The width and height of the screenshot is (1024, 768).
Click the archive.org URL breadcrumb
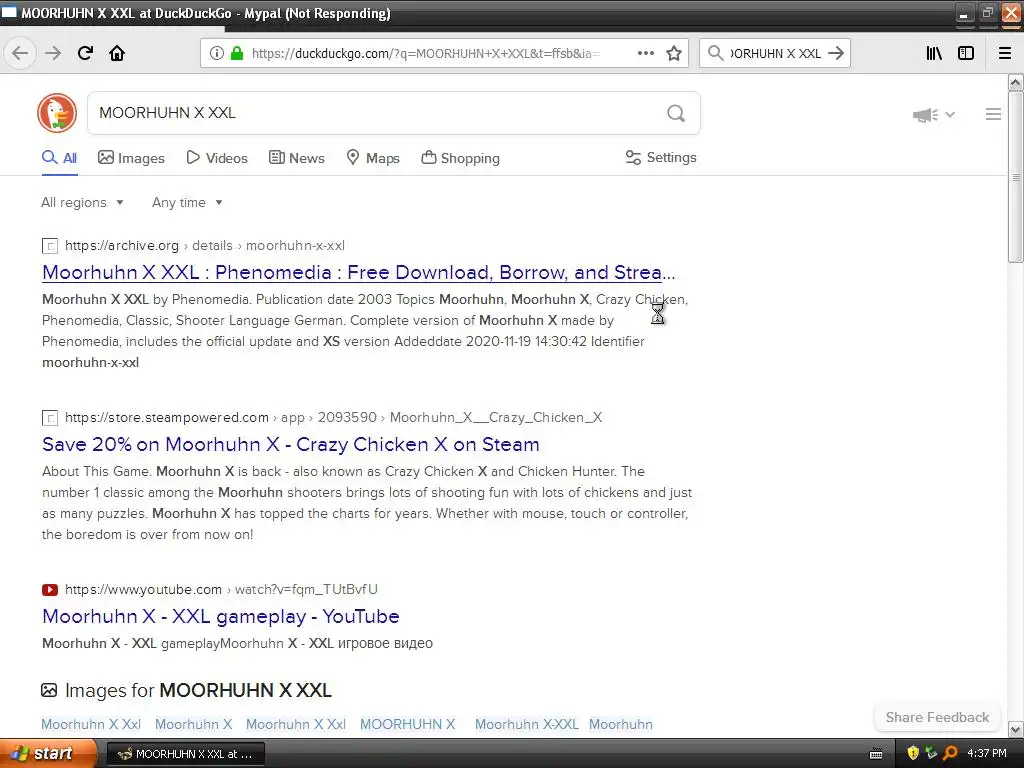point(205,246)
